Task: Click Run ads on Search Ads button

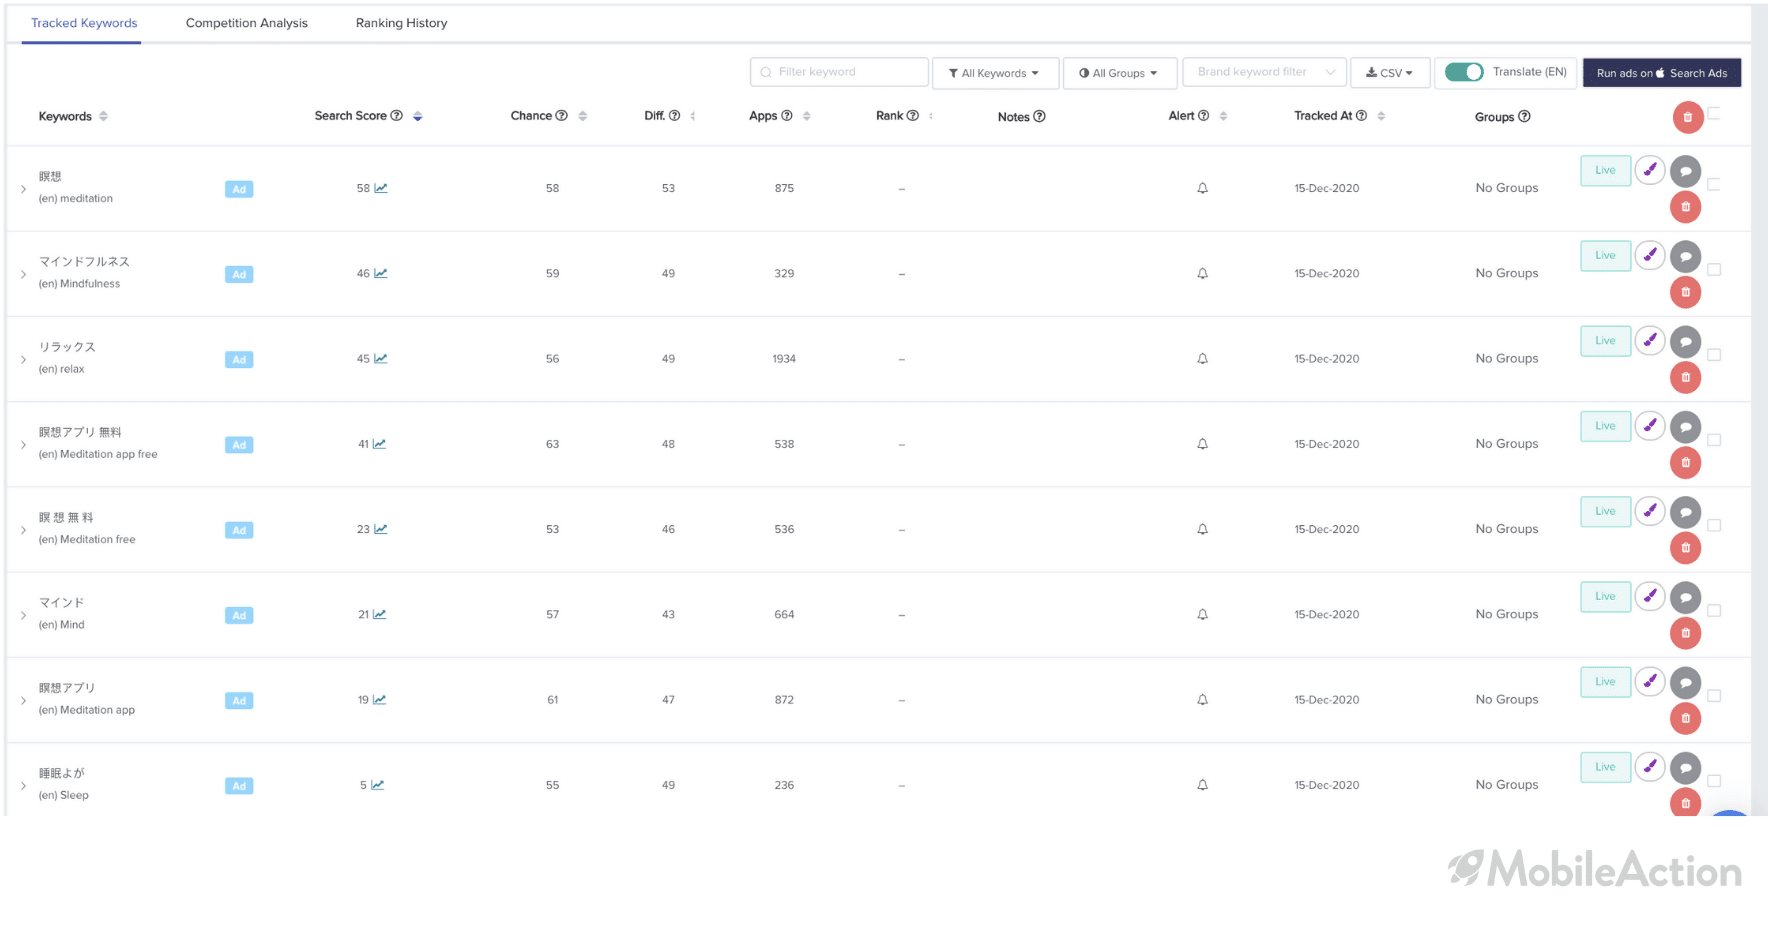Action: pyautogui.click(x=1662, y=73)
